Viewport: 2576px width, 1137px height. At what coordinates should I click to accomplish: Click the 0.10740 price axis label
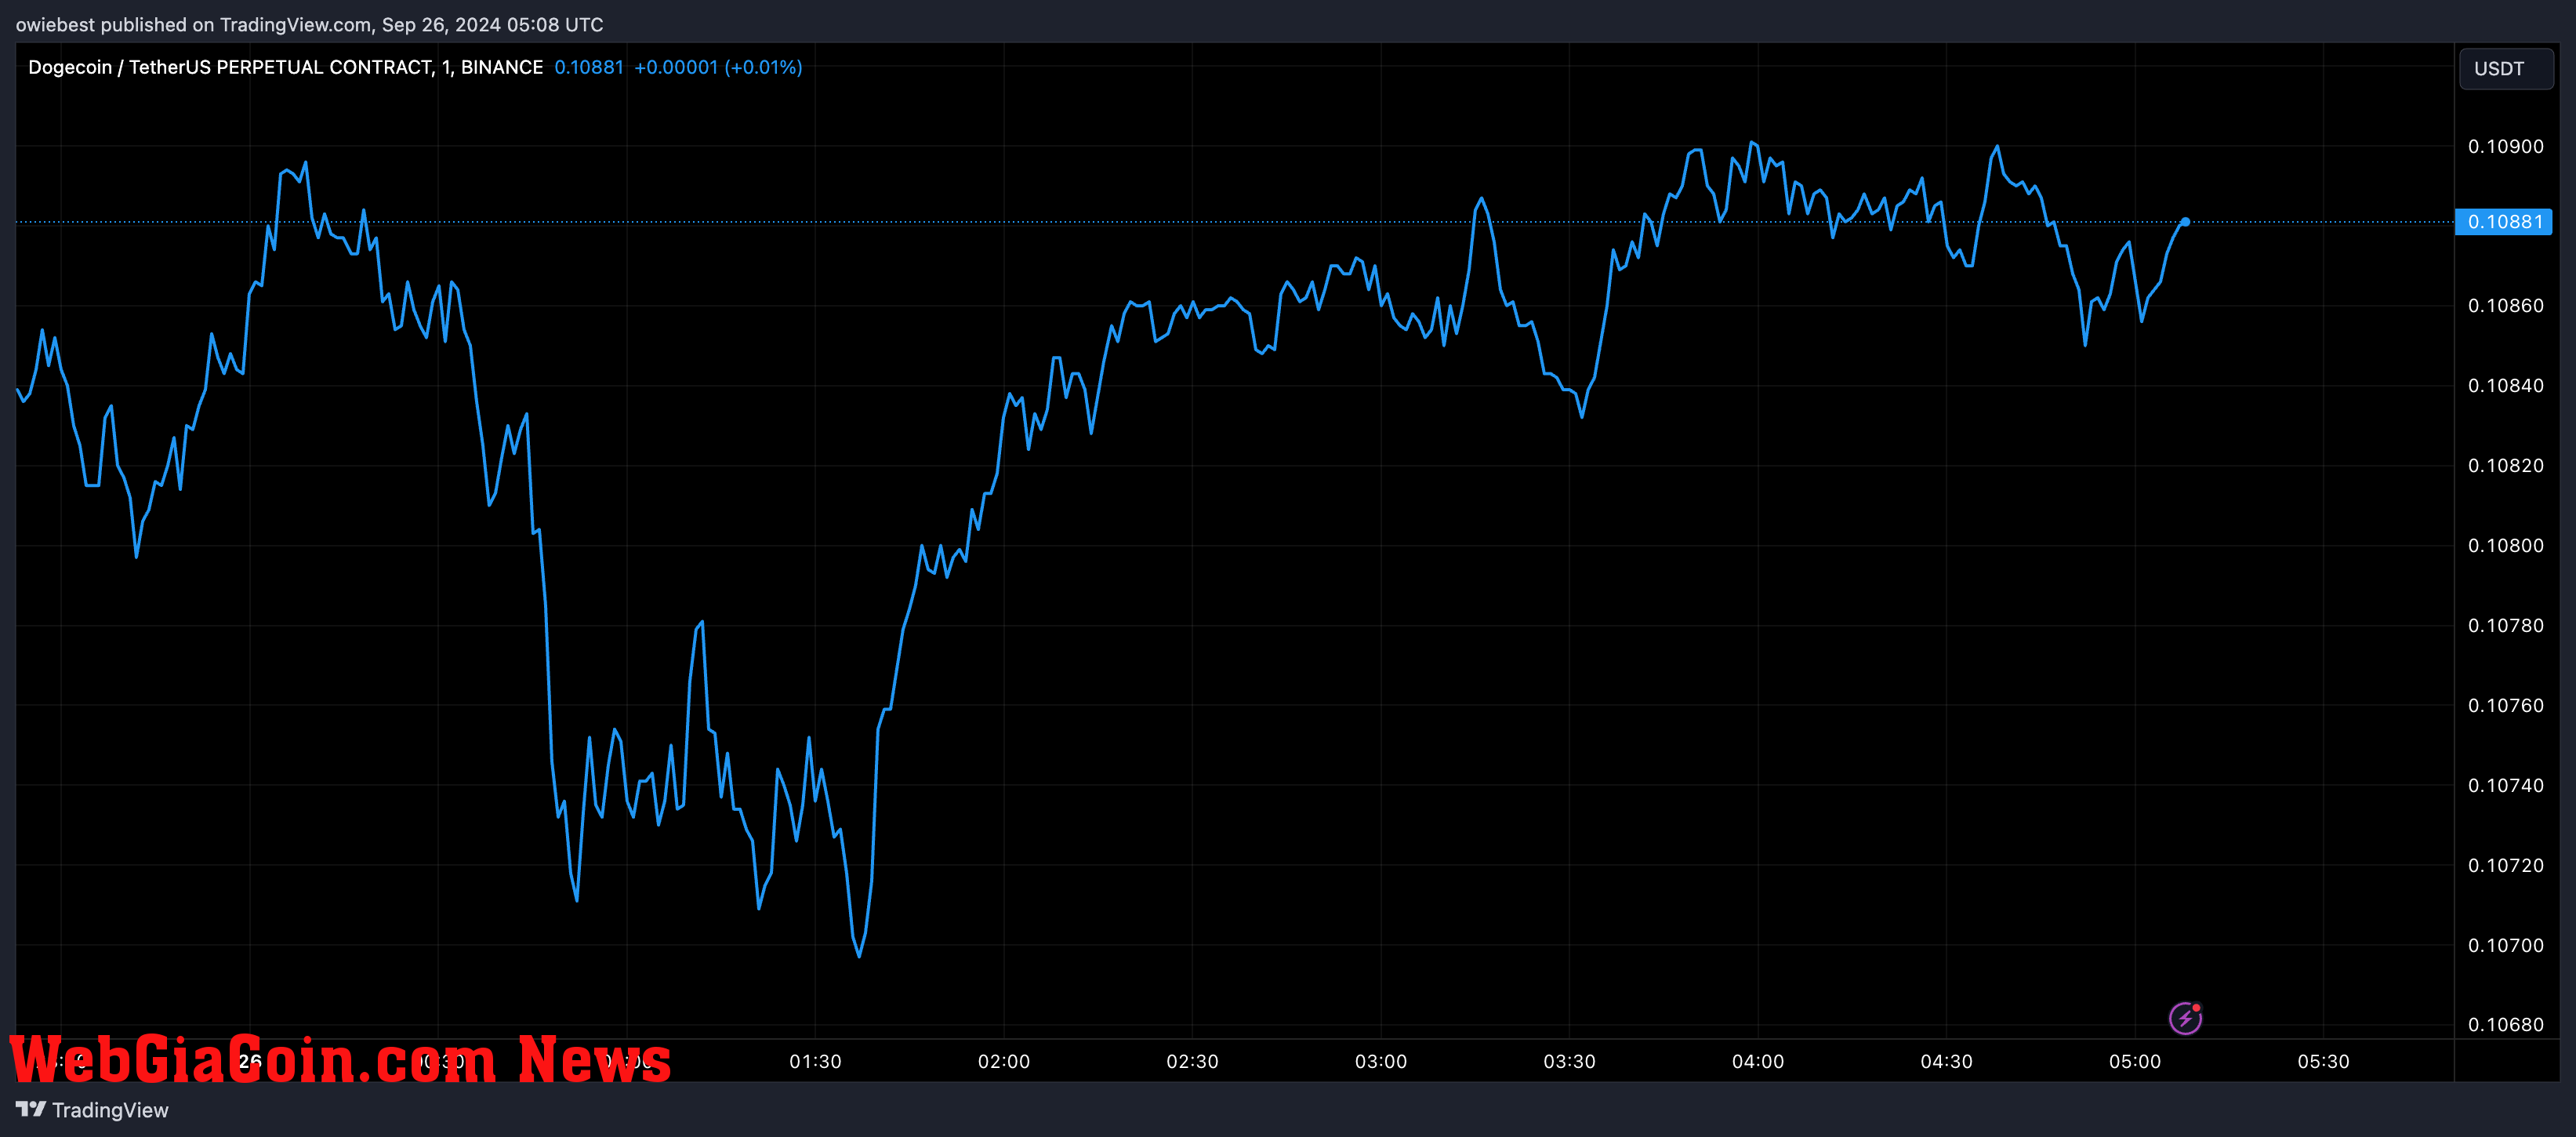[2505, 786]
